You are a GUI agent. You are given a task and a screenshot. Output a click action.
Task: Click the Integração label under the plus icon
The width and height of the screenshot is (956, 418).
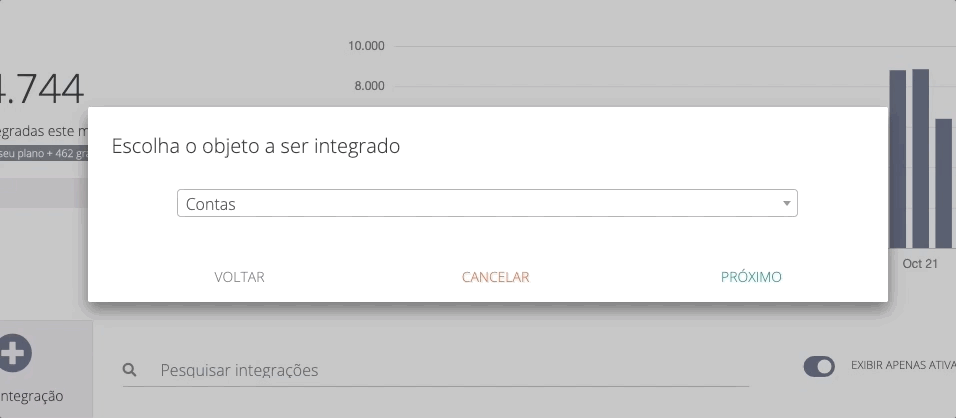[32, 396]
